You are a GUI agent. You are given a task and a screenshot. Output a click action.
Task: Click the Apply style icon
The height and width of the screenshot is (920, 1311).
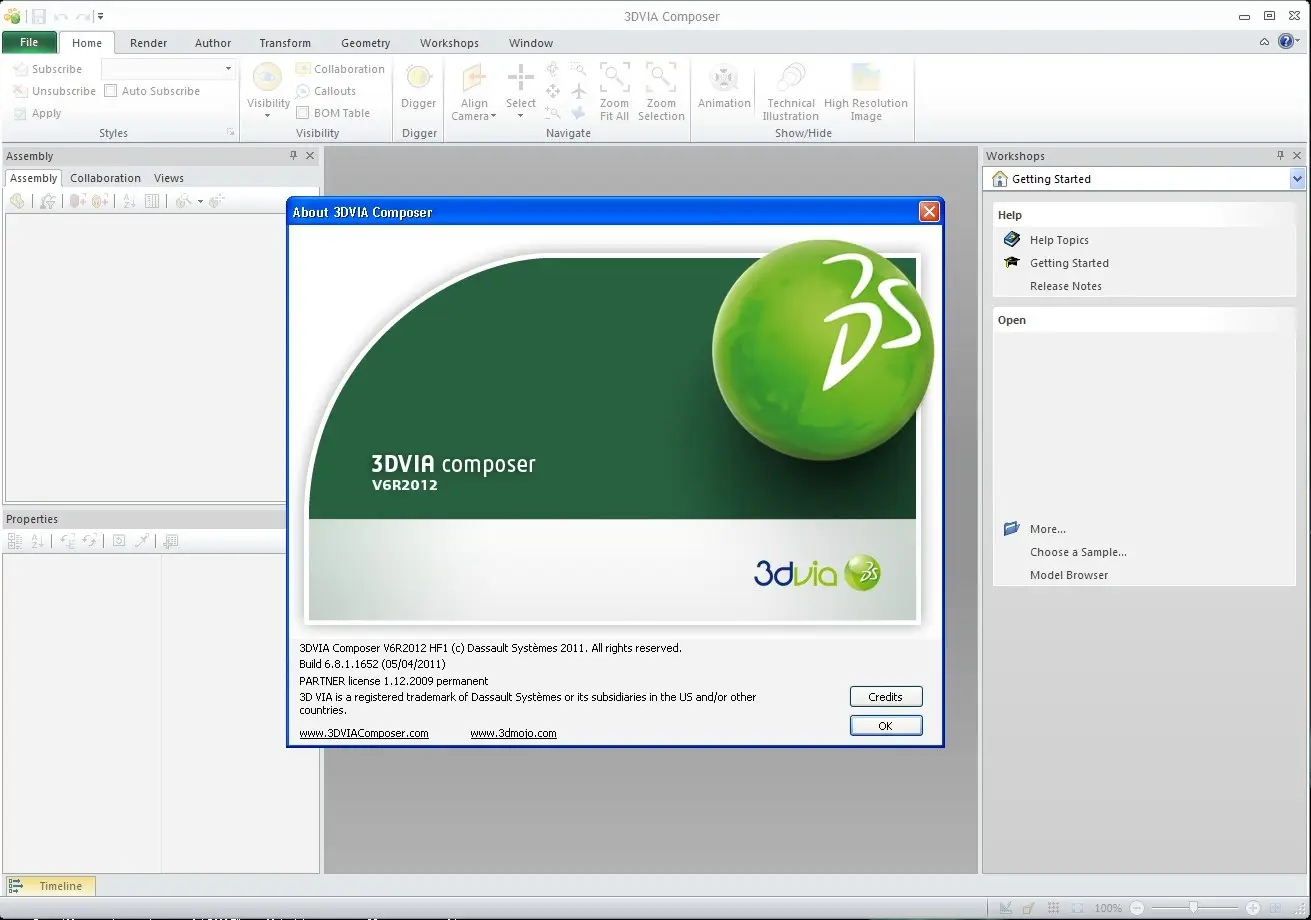point(20,113)
